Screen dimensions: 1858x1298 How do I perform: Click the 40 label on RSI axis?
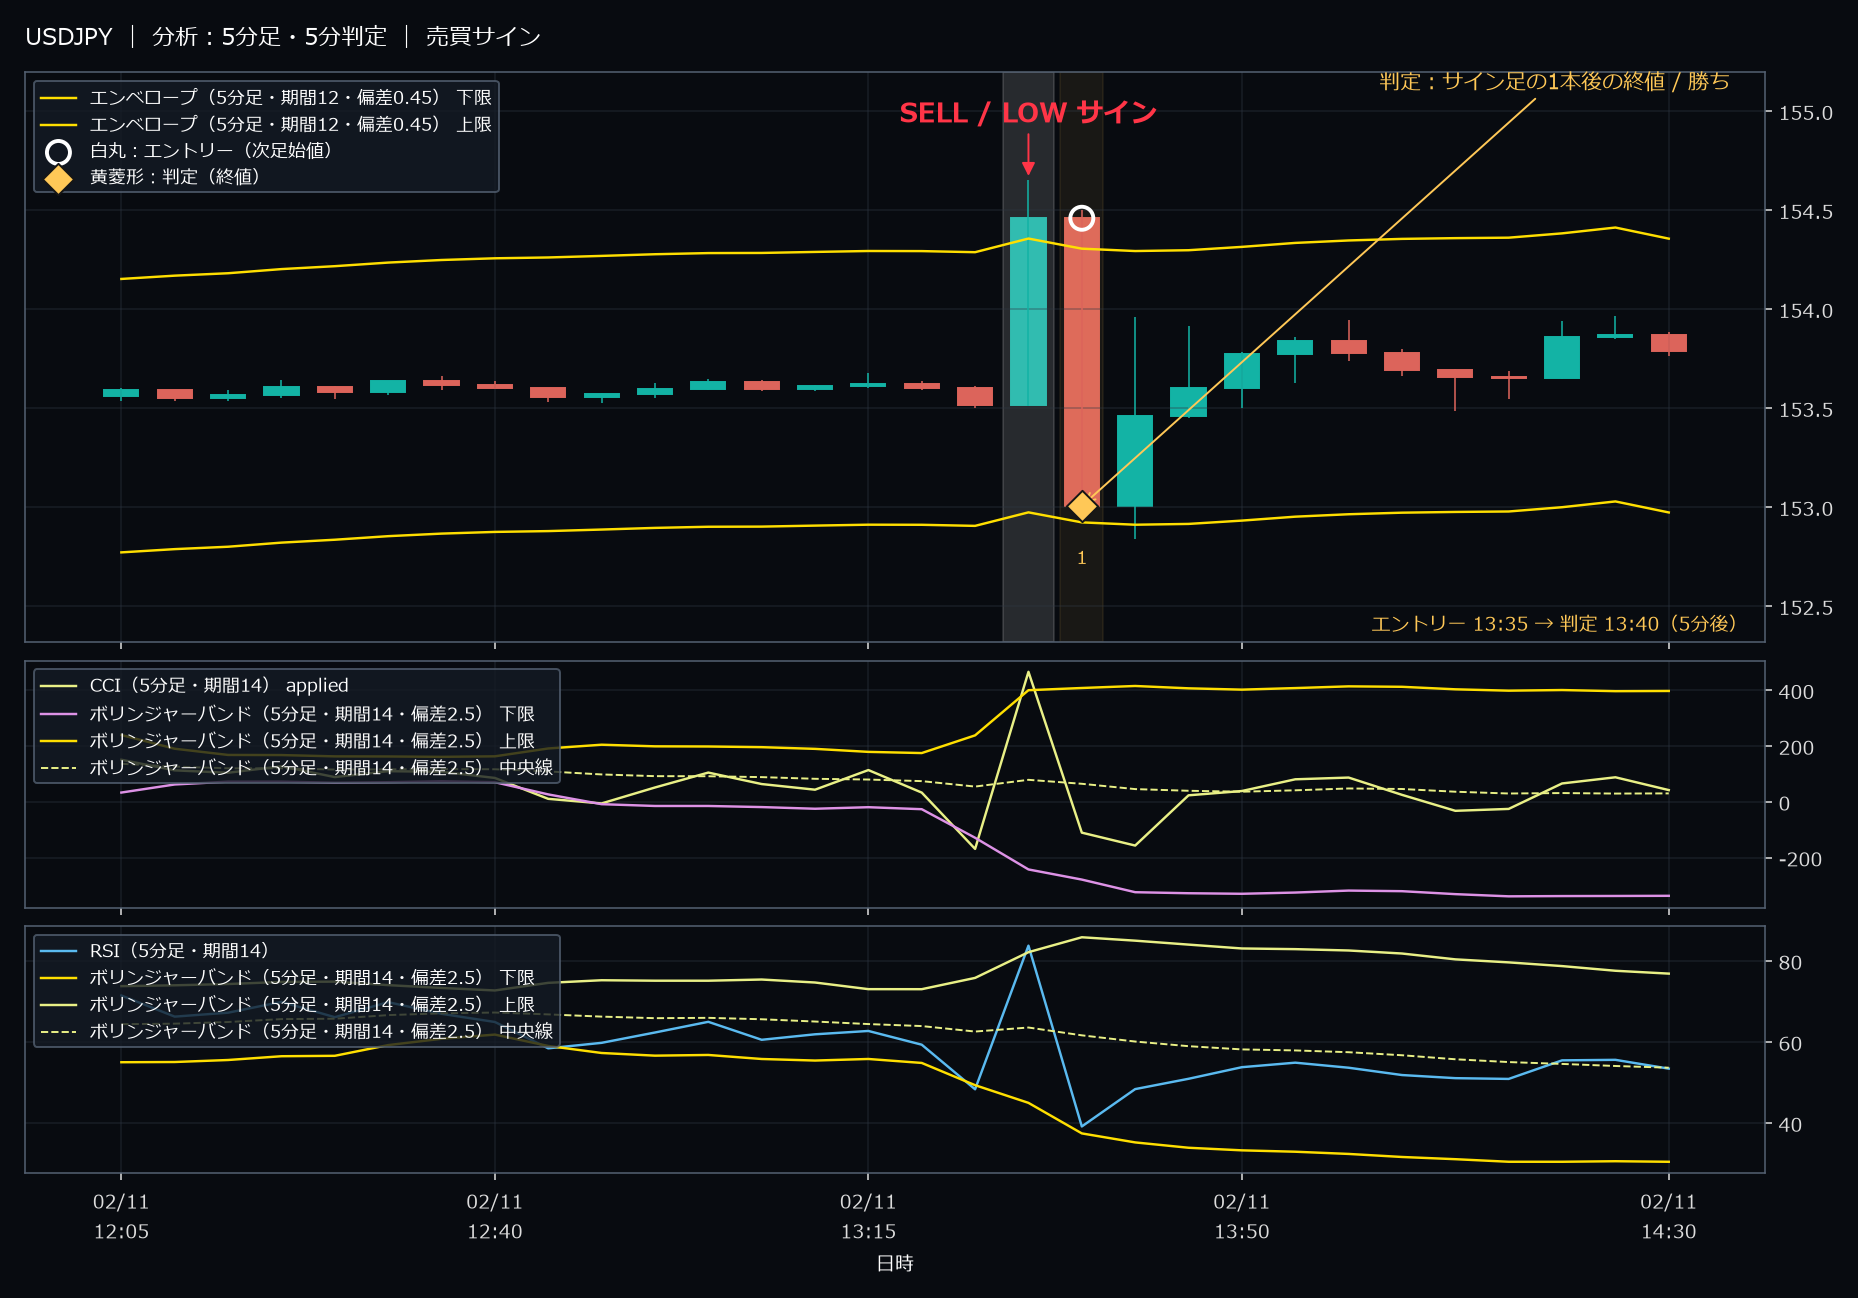pos(1790,1125)
